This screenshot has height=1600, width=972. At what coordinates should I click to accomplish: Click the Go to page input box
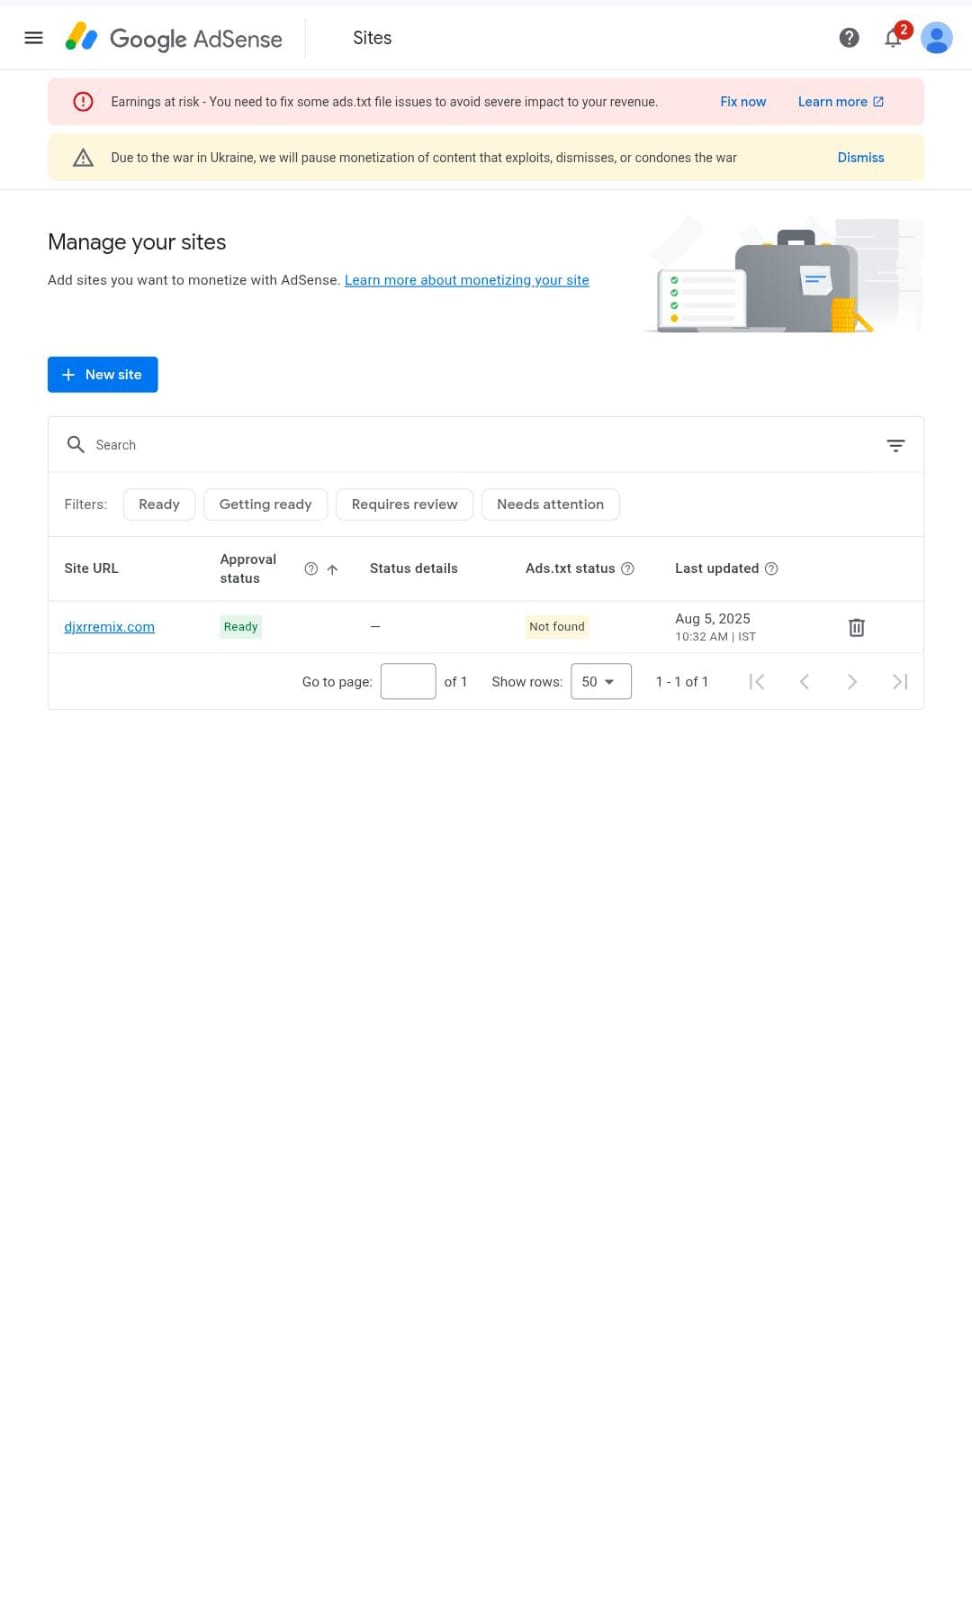(x=408, y=682)
